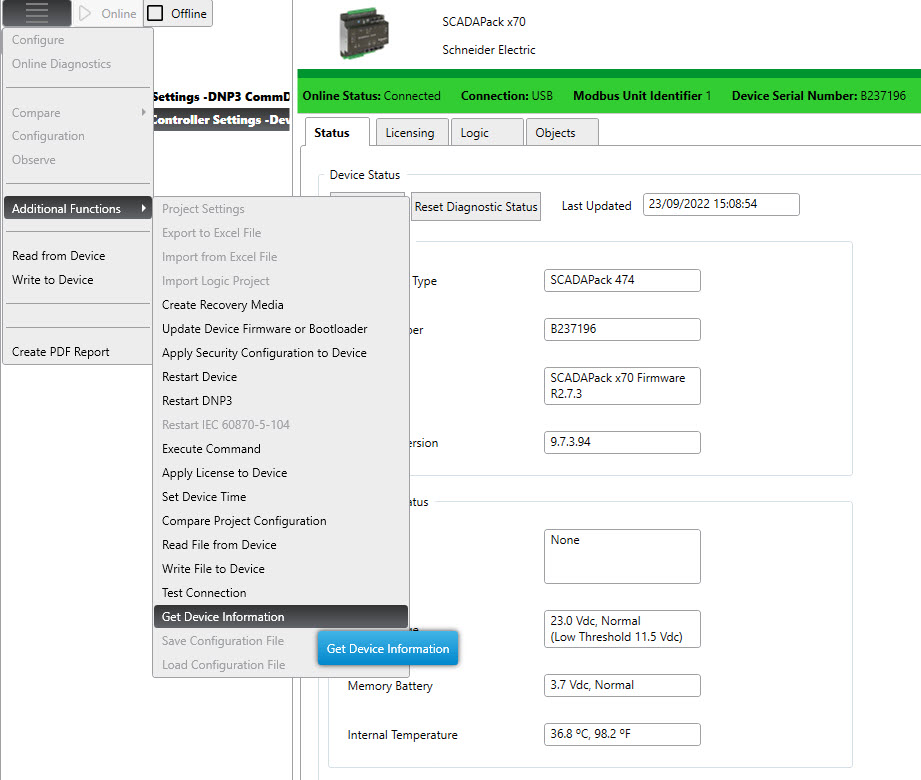This screenshot has height=780, width=921.
Task: Switch to the Licensing tab
Action: pyautogui.click(x=412, y=133)
